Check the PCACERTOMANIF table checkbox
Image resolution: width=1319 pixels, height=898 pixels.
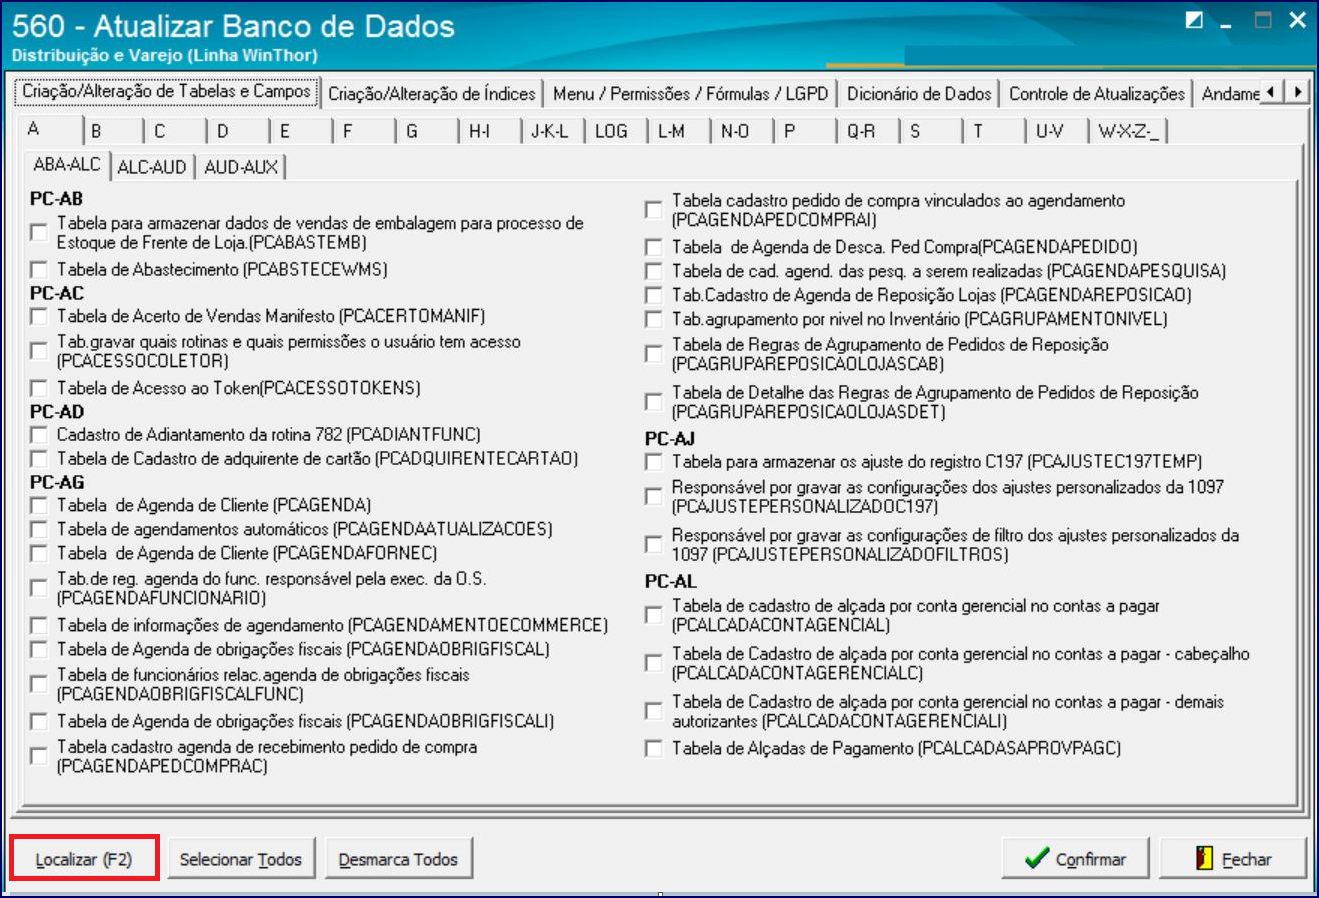pyautogui.click(x=39, y=317)
